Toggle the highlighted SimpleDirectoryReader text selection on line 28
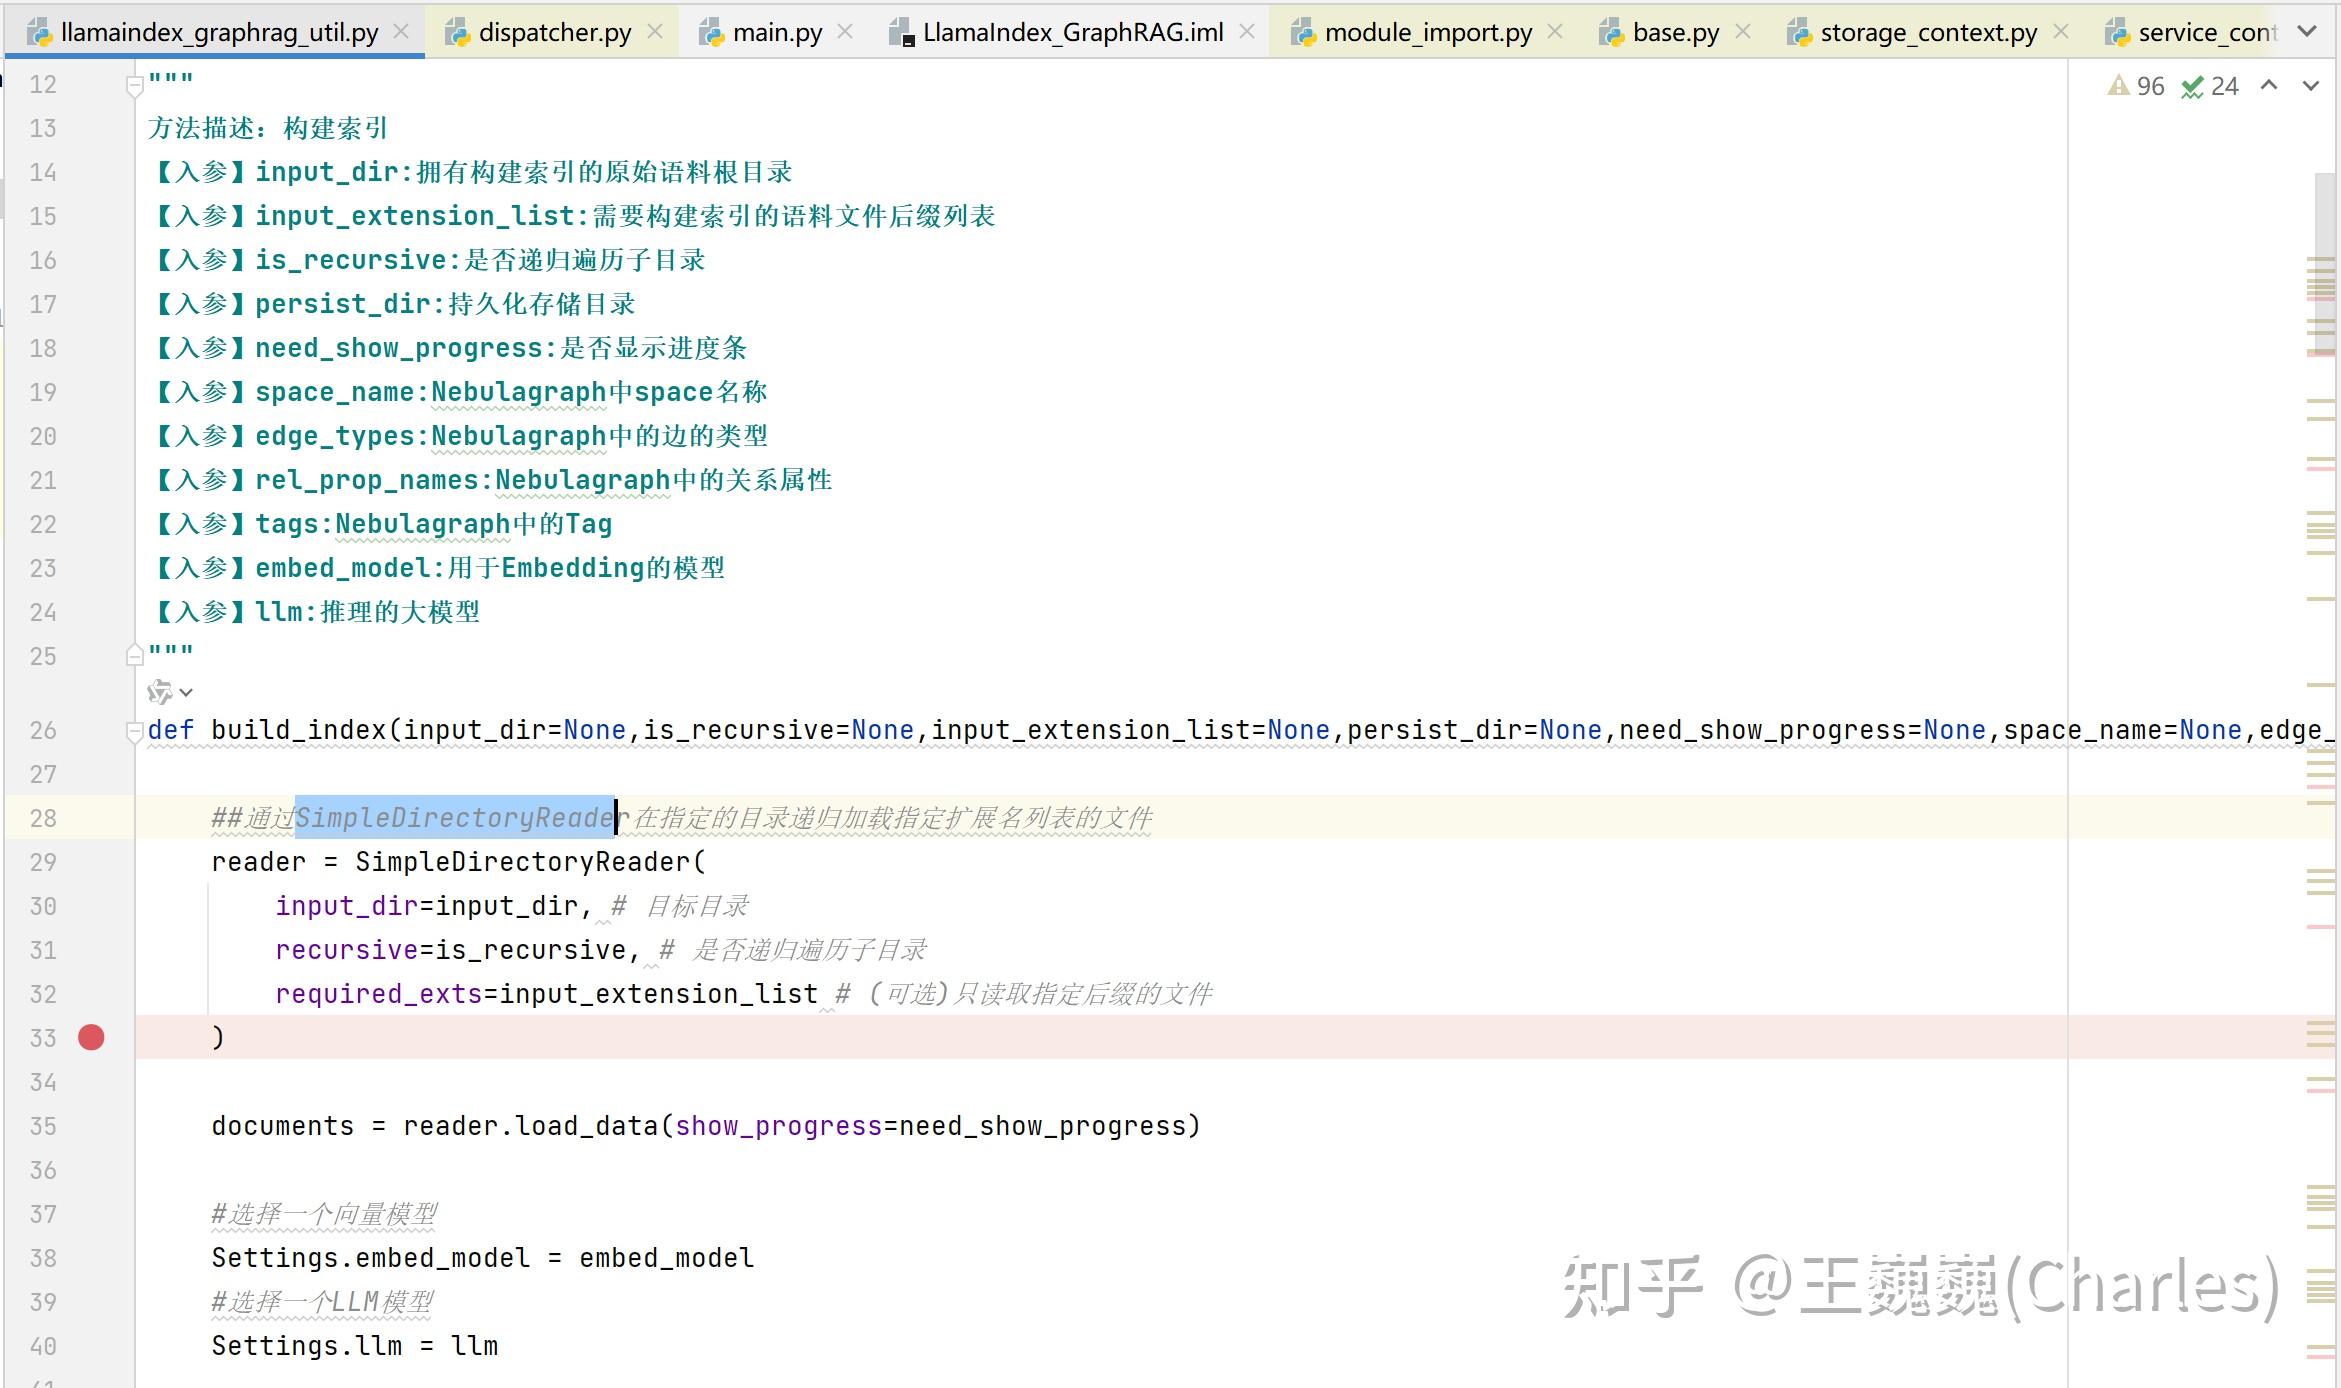The width and height of the screenshot is (2341, 1388). 455,817
